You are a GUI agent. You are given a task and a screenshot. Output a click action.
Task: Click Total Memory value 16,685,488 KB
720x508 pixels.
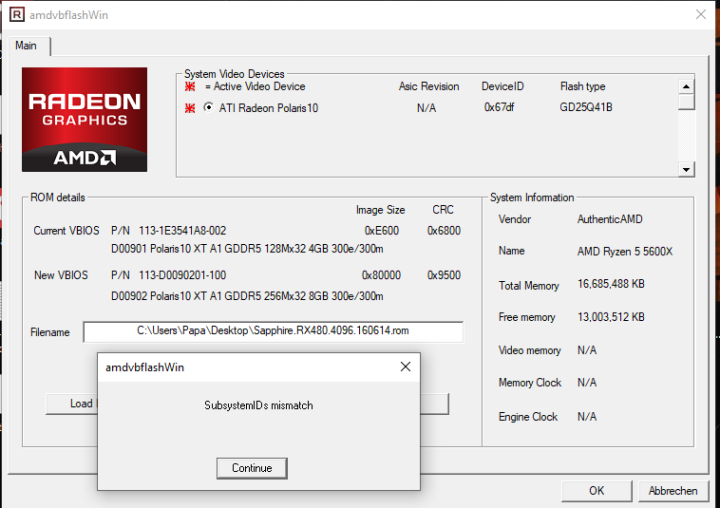611,284
